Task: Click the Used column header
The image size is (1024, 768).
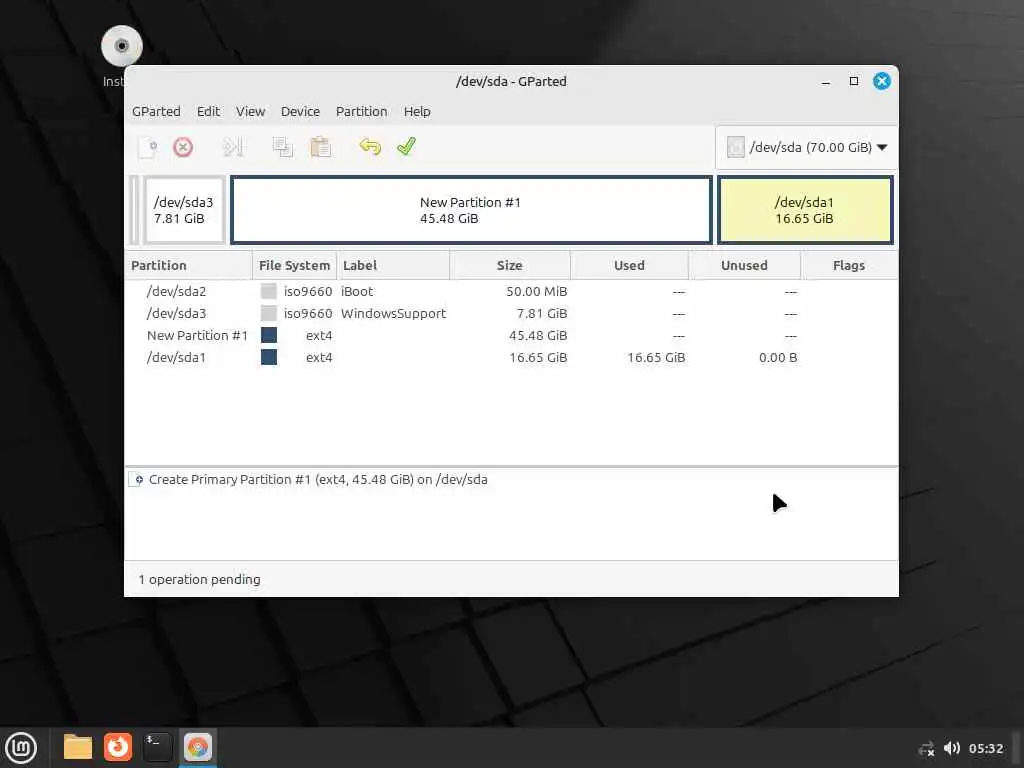Action: [630, 266]
